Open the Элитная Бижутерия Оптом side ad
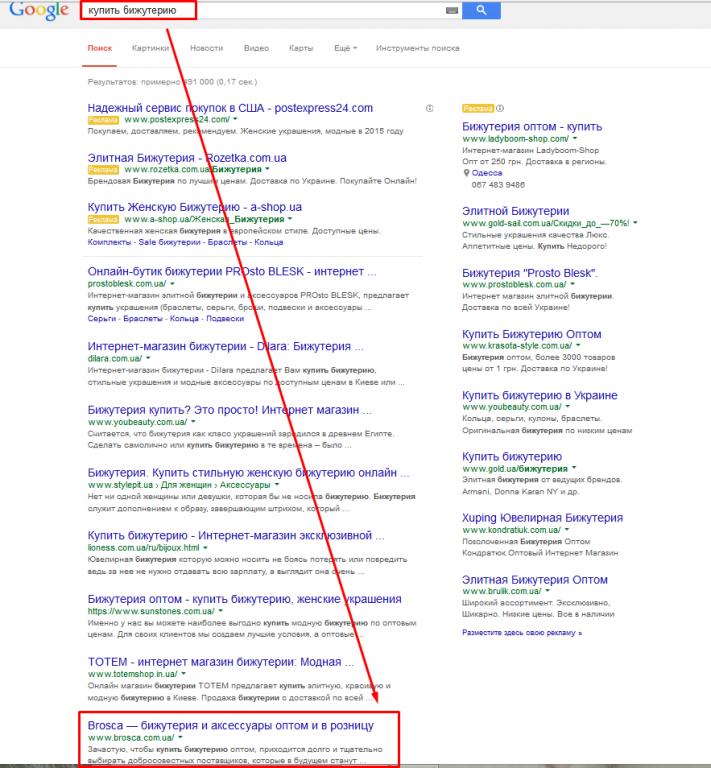Viewport: 711px width, 768px height. coord(535,579)
